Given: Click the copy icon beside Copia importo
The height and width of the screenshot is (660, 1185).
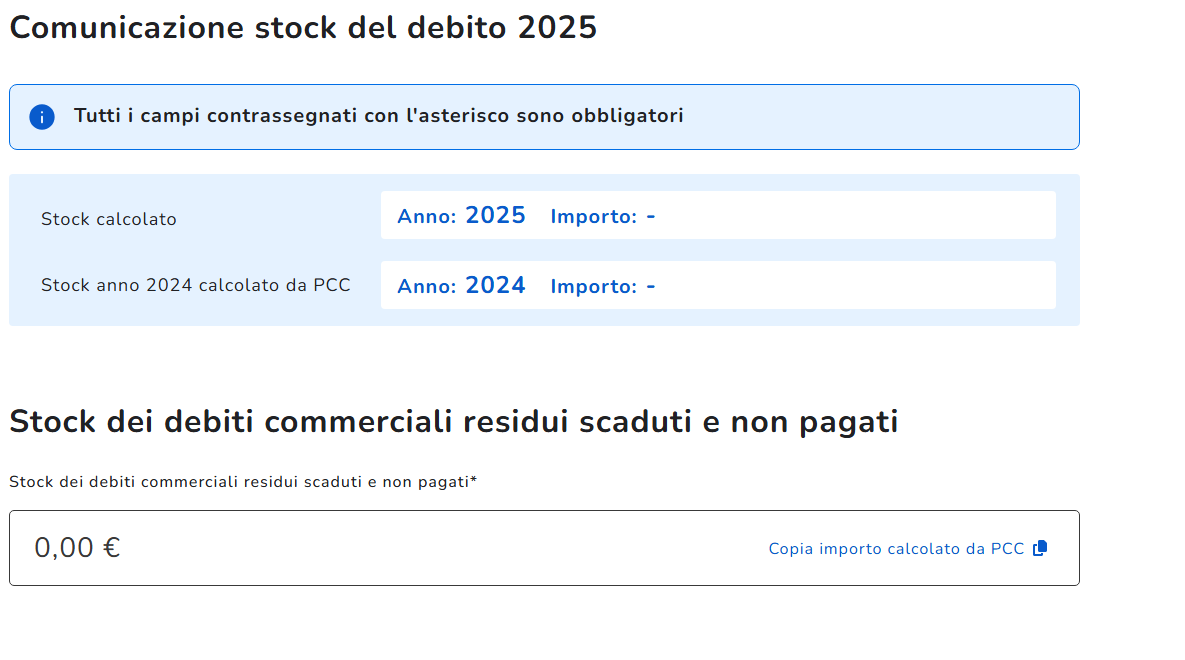Looking at the screenshot, I should tap(1040, 548).
